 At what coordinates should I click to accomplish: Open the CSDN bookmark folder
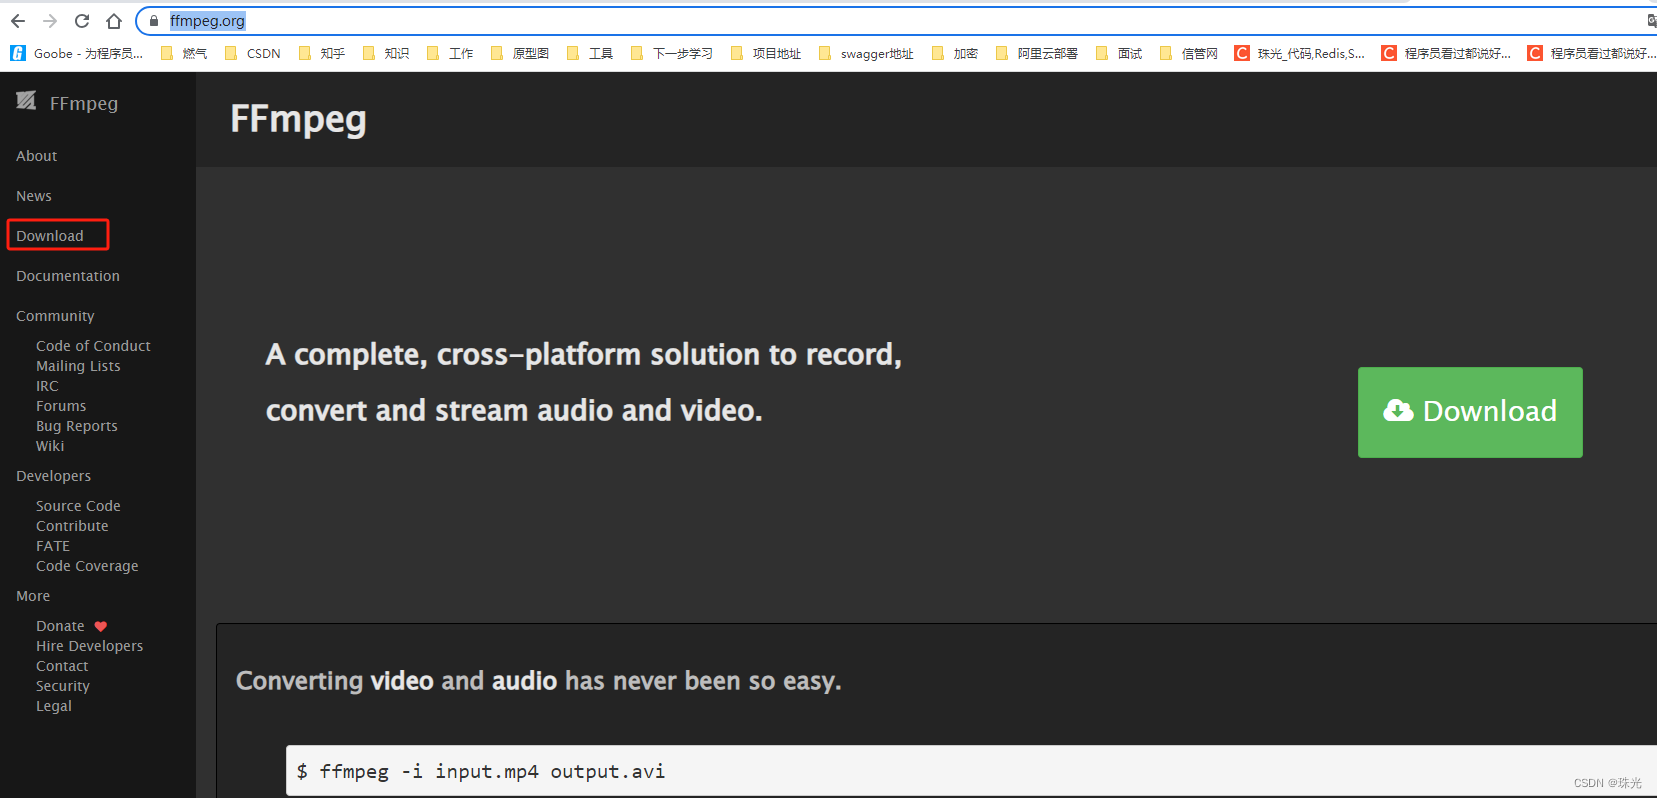click(x=253, y=53)
